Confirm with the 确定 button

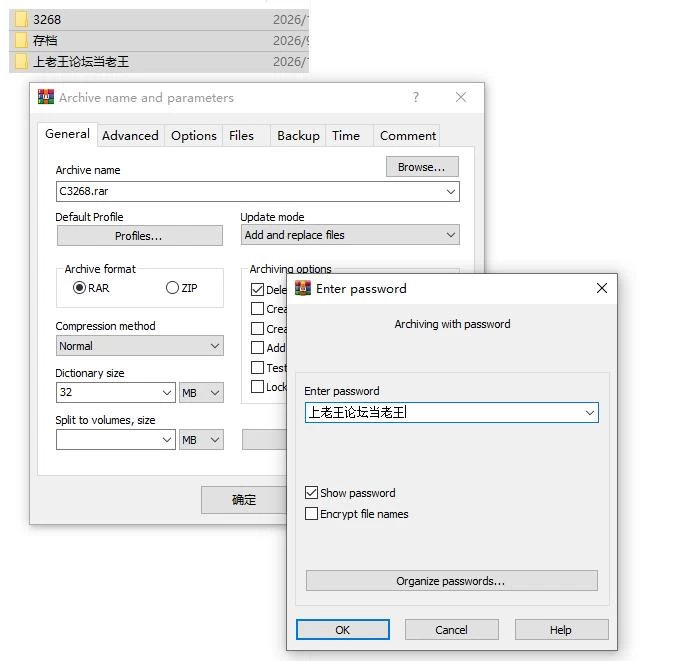[244, 500]
